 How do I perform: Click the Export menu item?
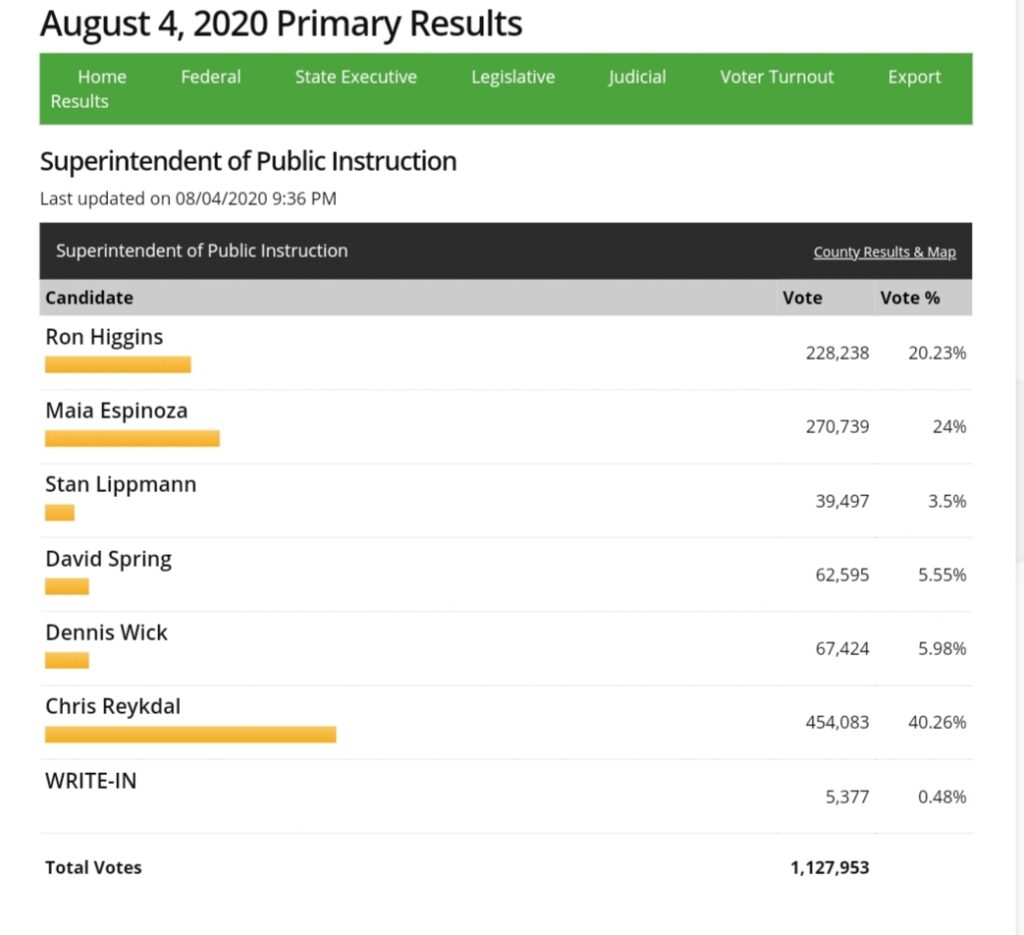[x=914, y=77]
